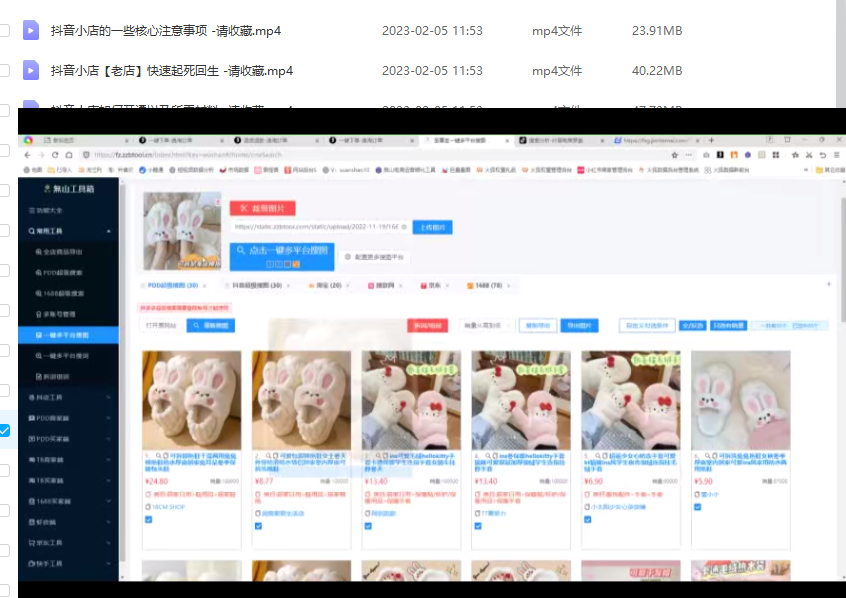846x598 pixels.
Task: Reload the page with the refresh icon
Action: [56, 155]
